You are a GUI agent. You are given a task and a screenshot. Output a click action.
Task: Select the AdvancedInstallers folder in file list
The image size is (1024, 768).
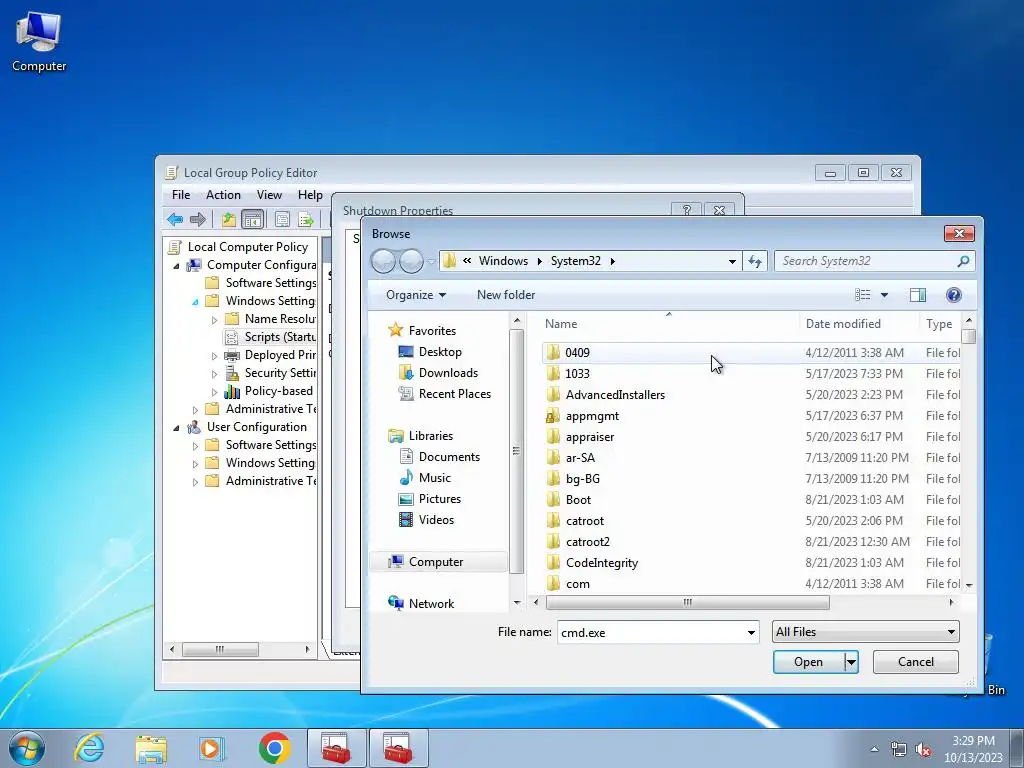point(615,394)
